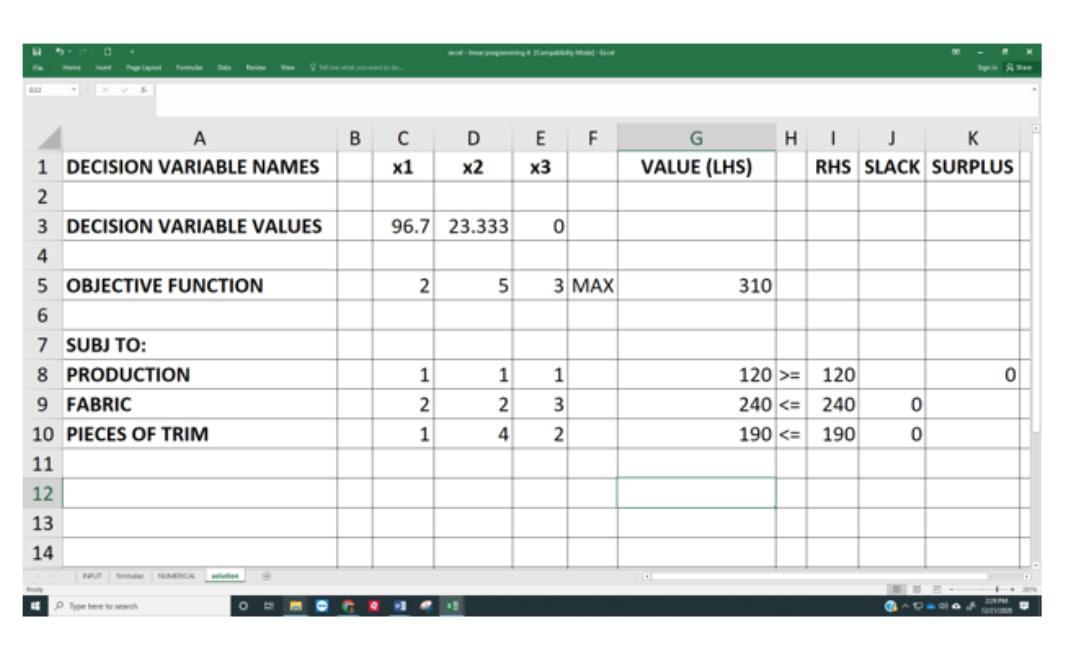Open the File menu
The image size is (1078, 648).
pyautogui.click(x=38, y=67)
